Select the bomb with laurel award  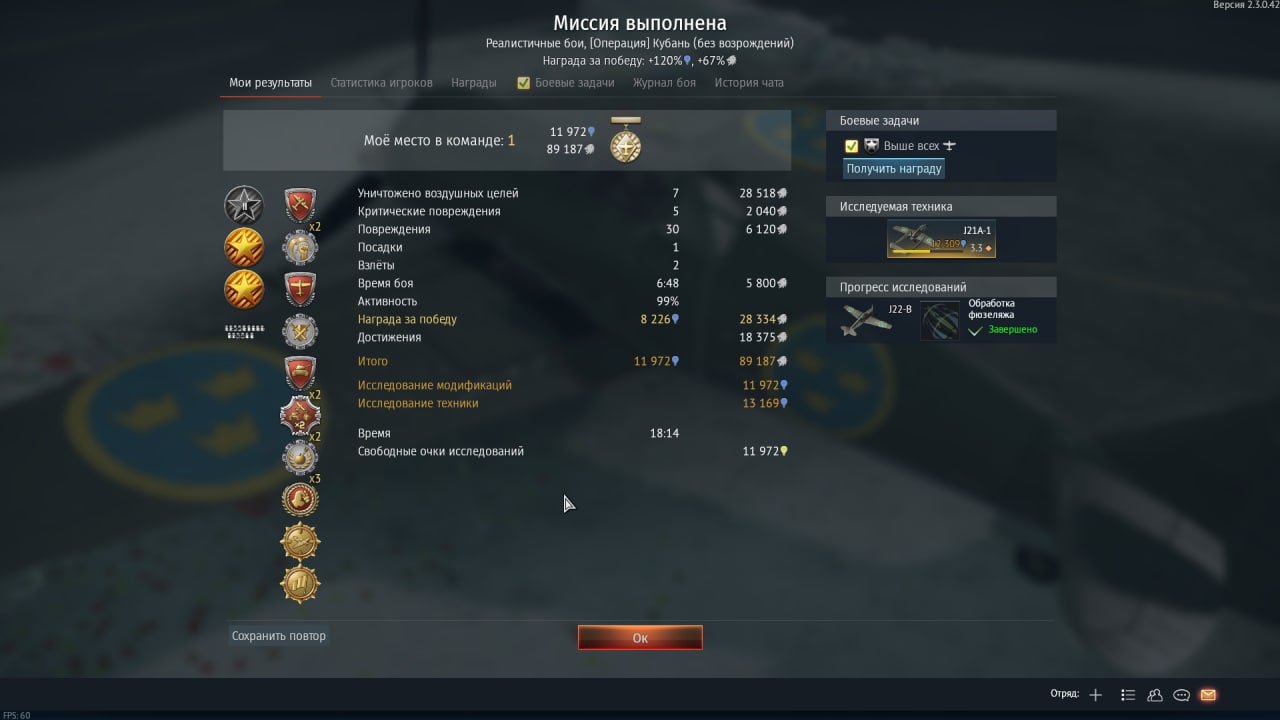point(300,457)
